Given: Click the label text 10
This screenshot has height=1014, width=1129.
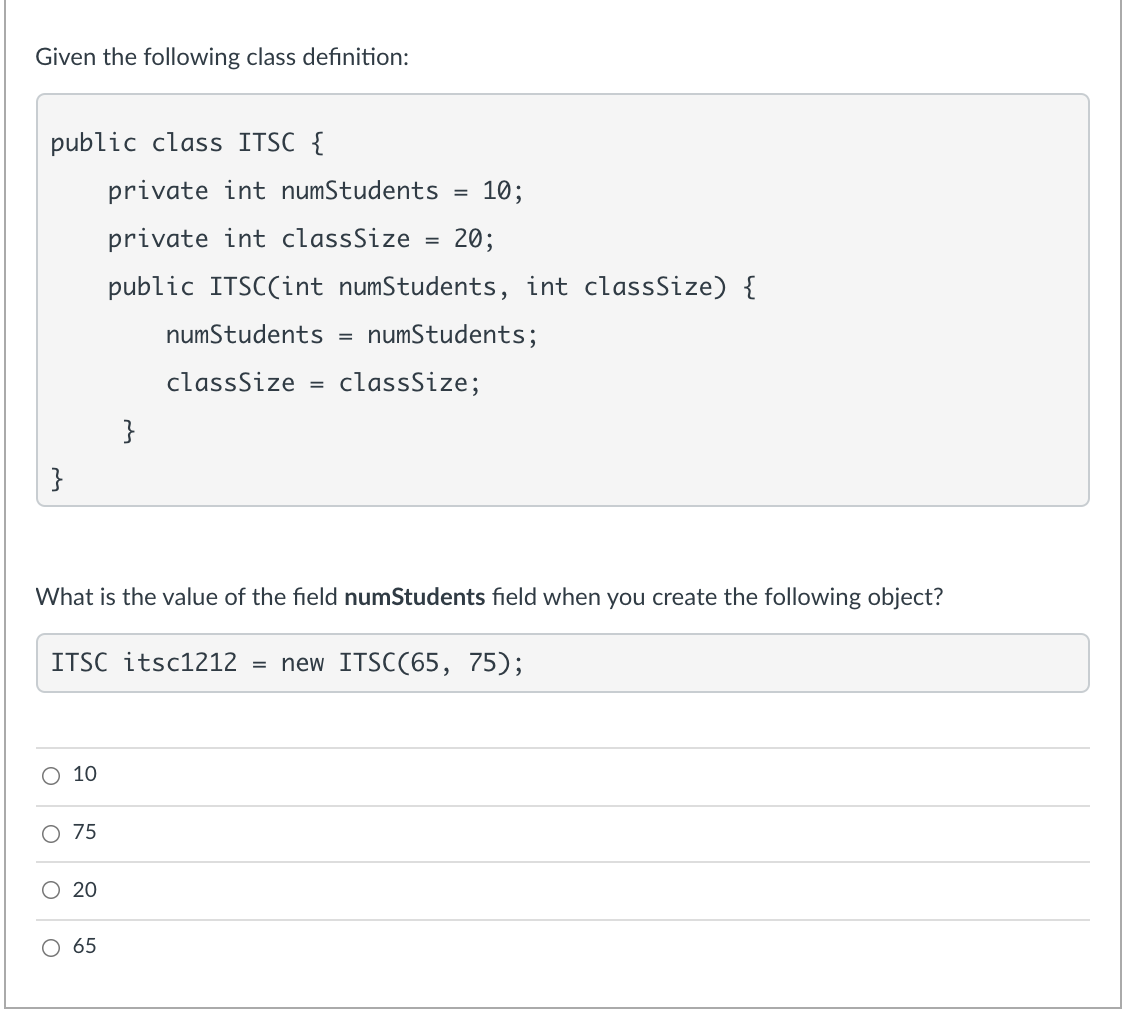Looking at the screenshot, I should tap(85, 773).
